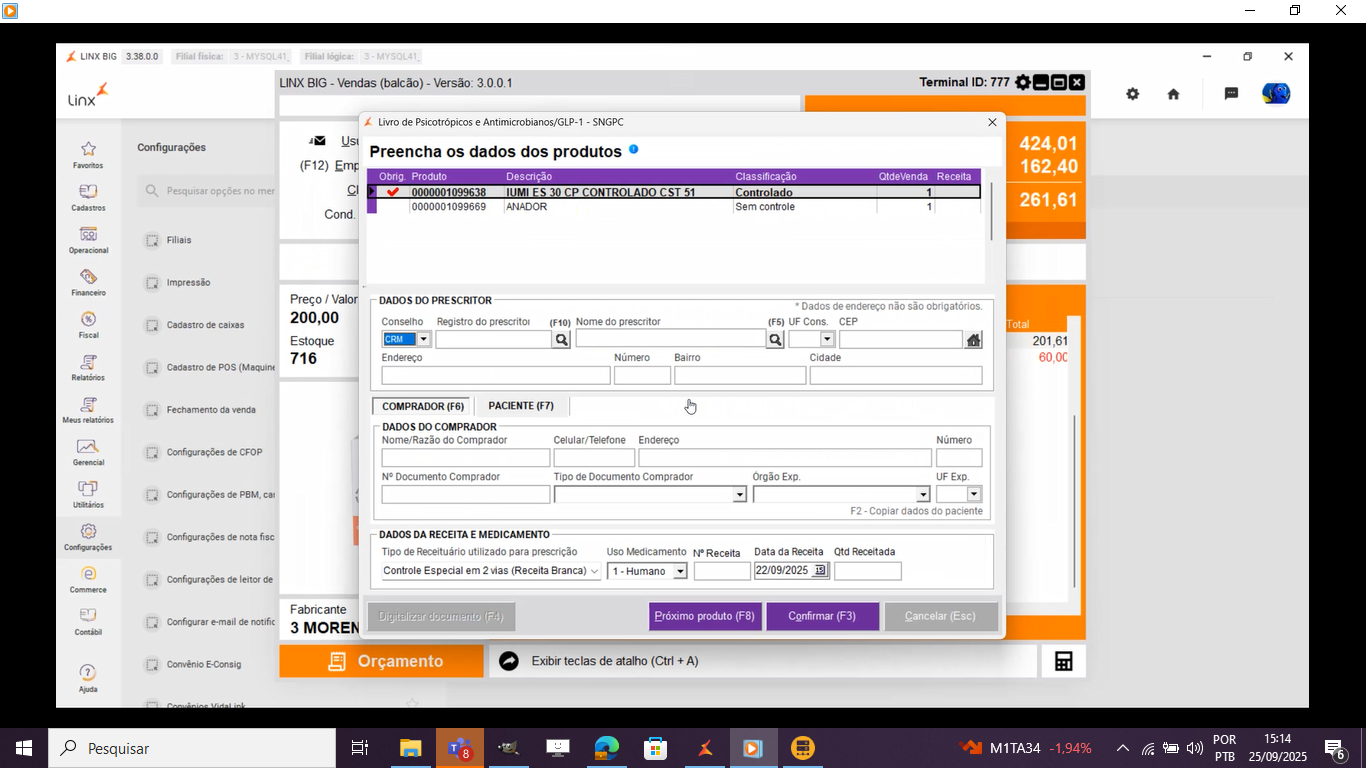This screenshot has width=1366, height=768.
Task: Open chat messages icon in Linx Big header
Action: (1231, 93)
